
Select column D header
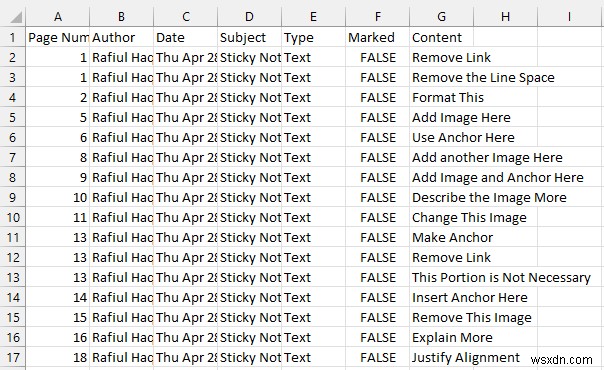coord(250,17)
